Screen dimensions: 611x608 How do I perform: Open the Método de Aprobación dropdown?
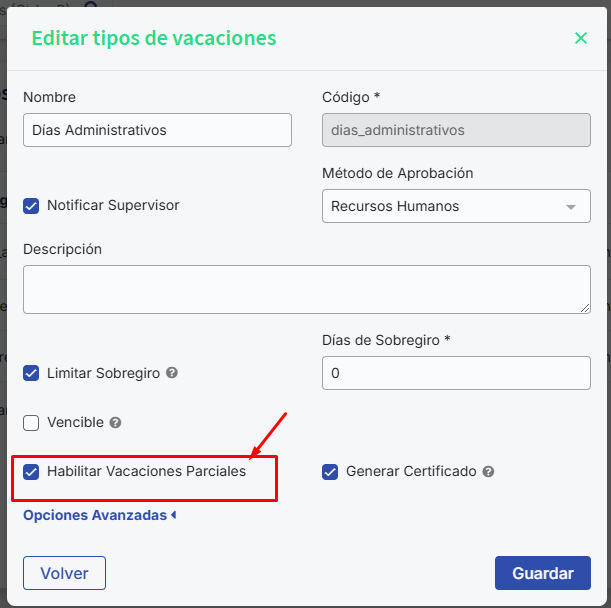tap(456, 206)
